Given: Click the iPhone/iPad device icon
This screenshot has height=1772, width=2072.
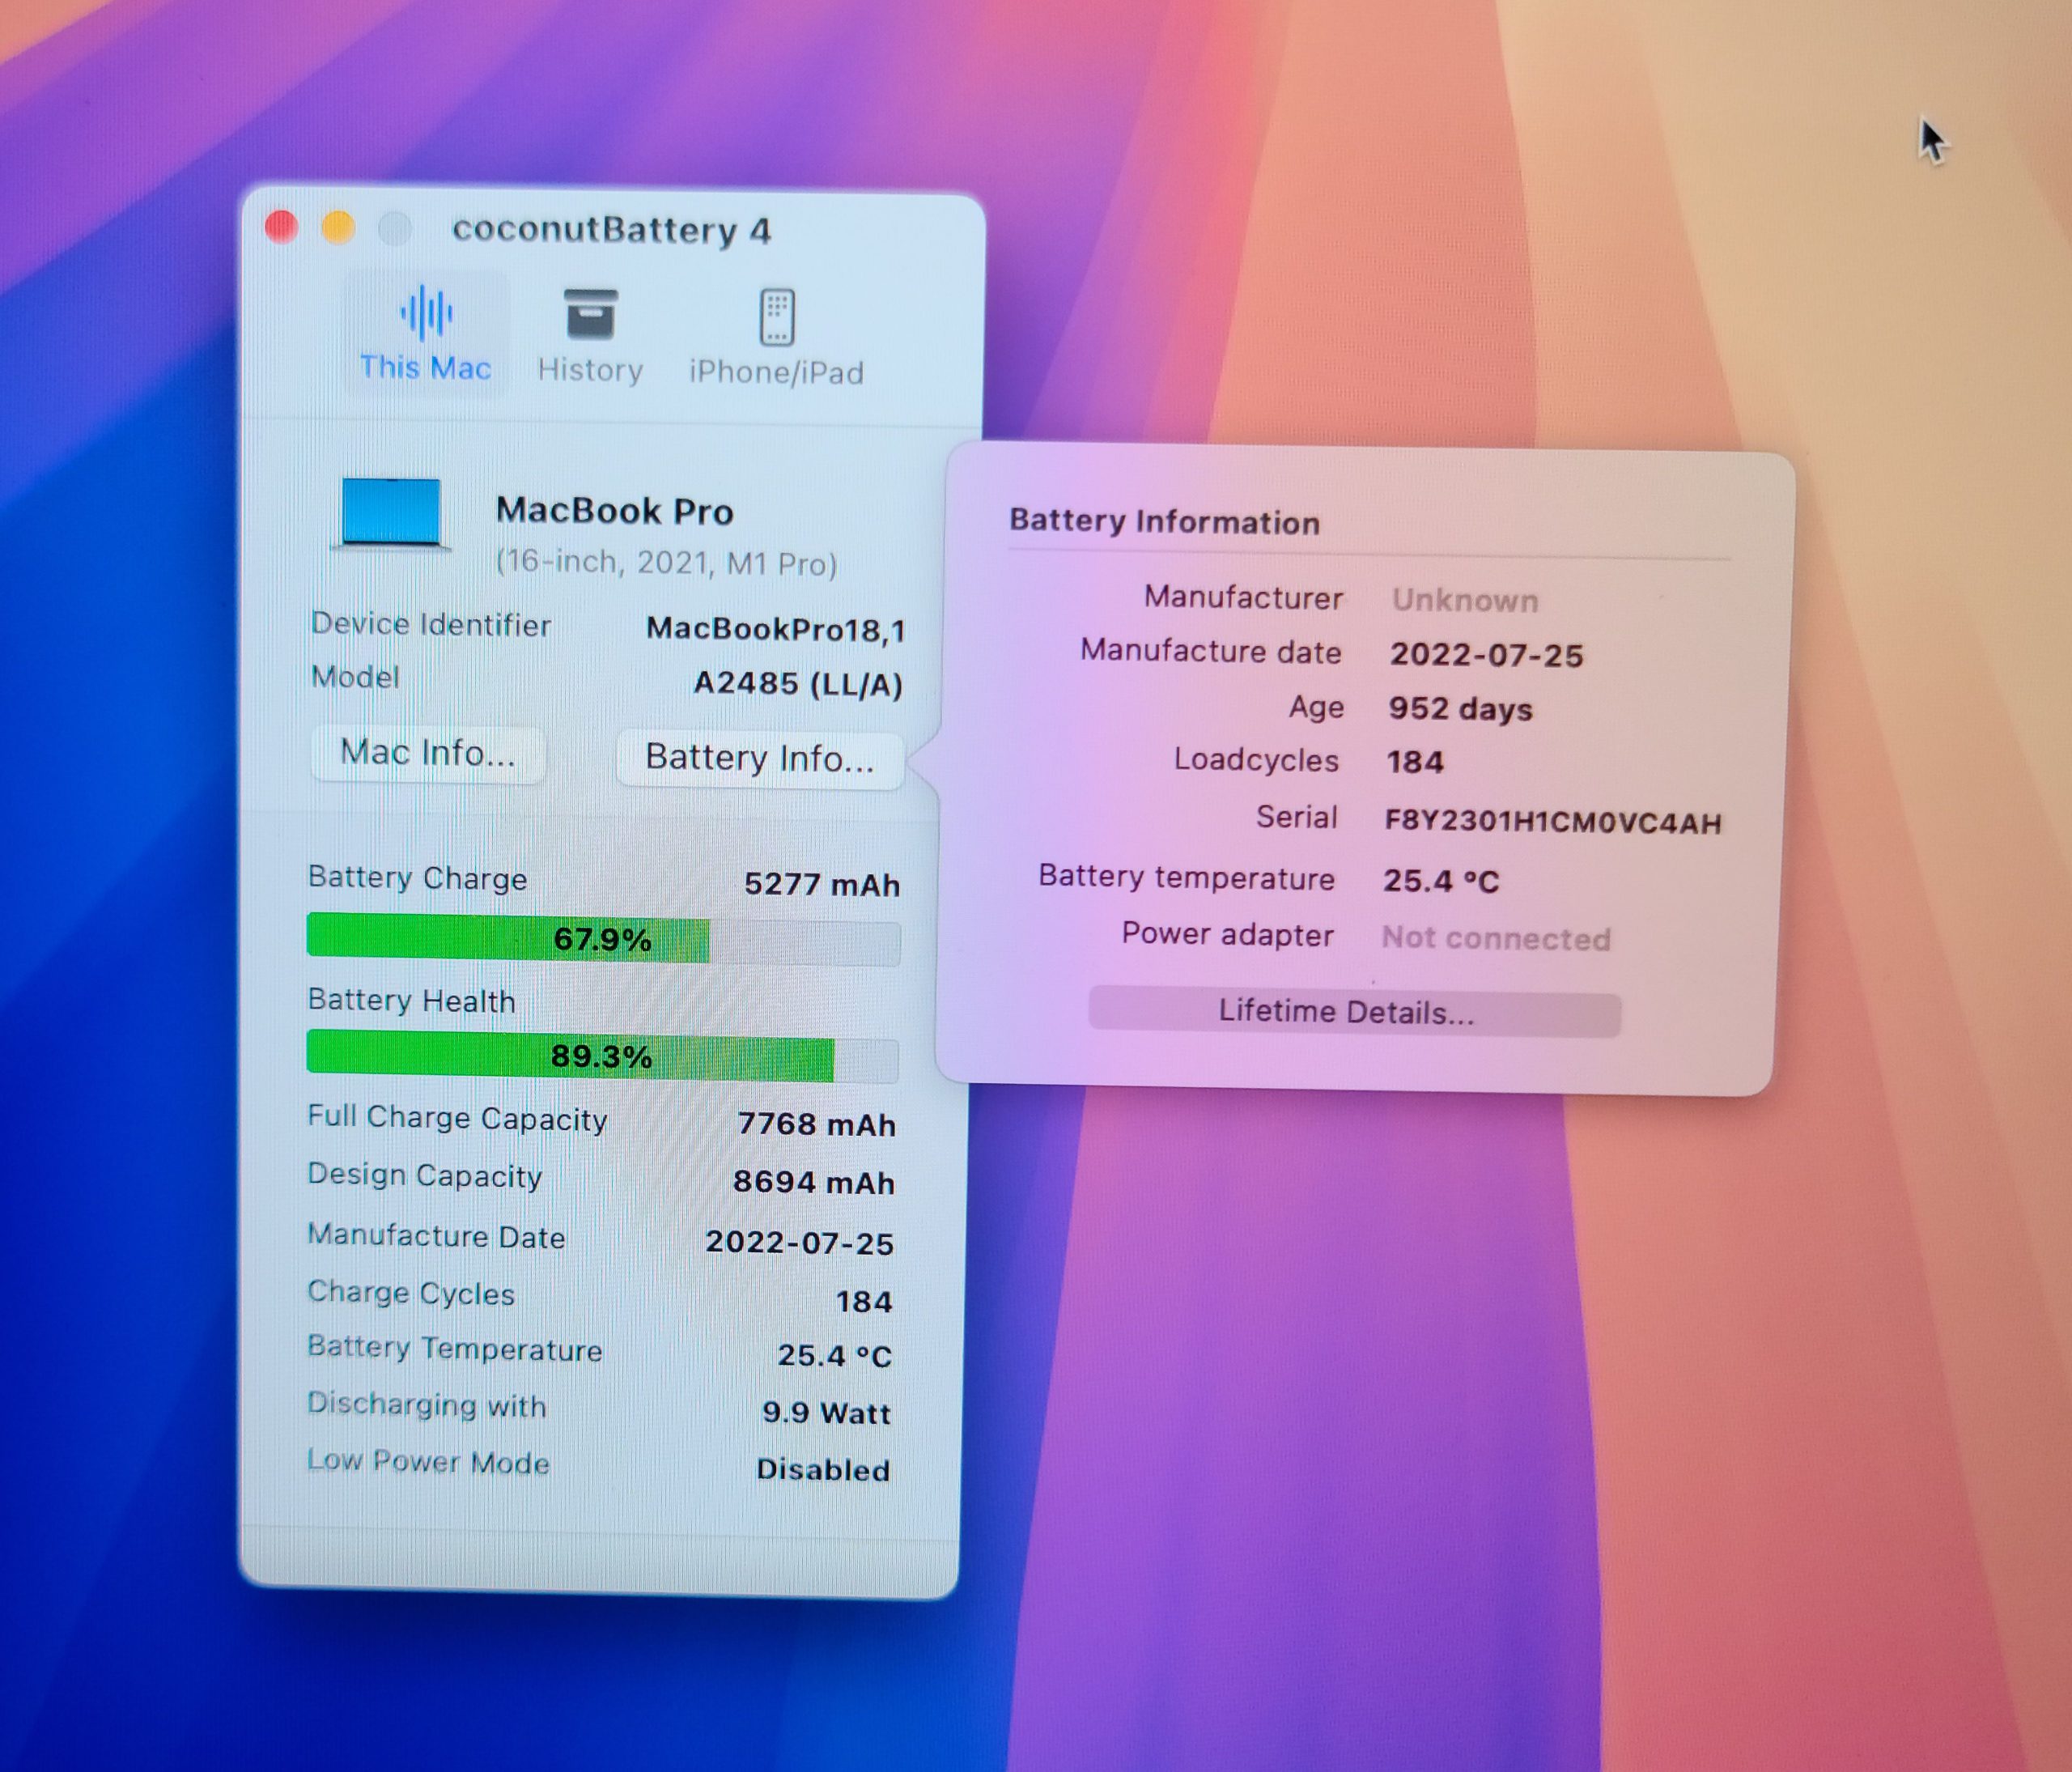Looking at the screenshot, I should coord(777,317).
